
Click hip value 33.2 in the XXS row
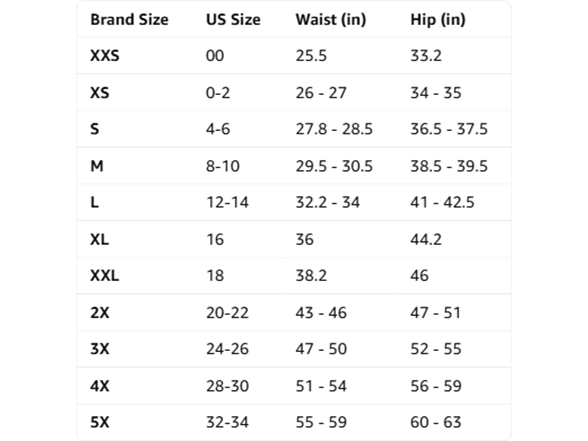point(426,56)
